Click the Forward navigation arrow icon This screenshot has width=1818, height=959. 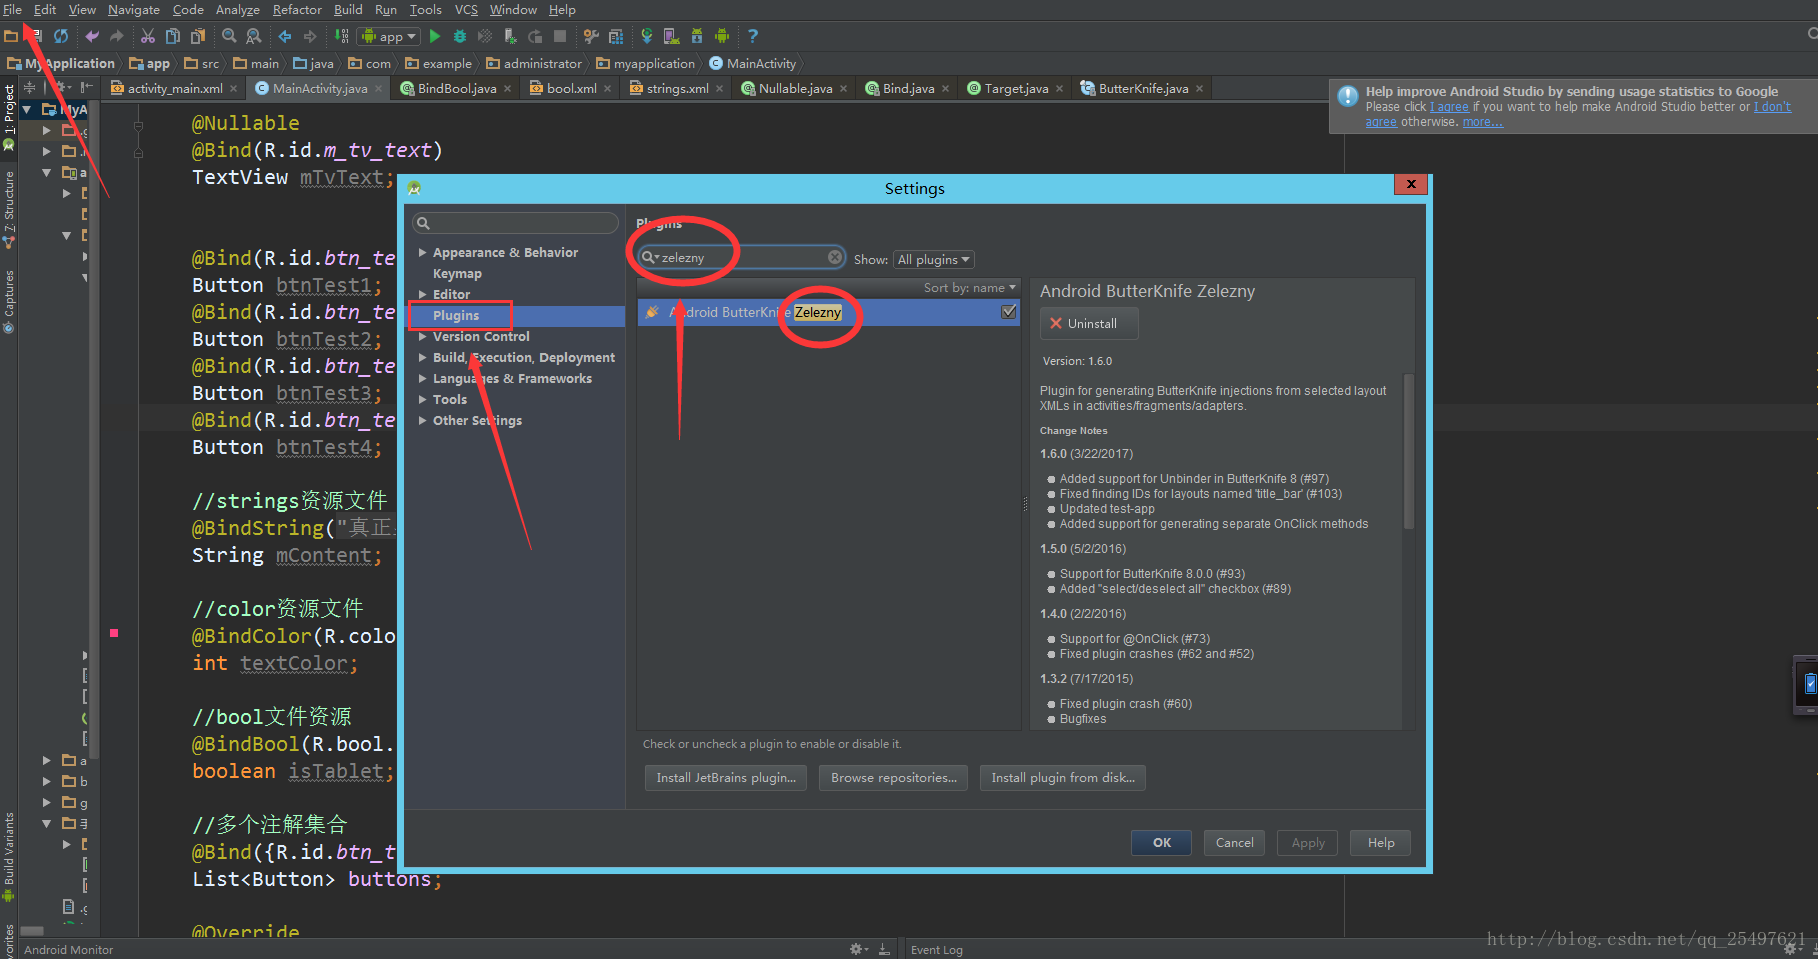pyautogui.click(x=310, y=36)
